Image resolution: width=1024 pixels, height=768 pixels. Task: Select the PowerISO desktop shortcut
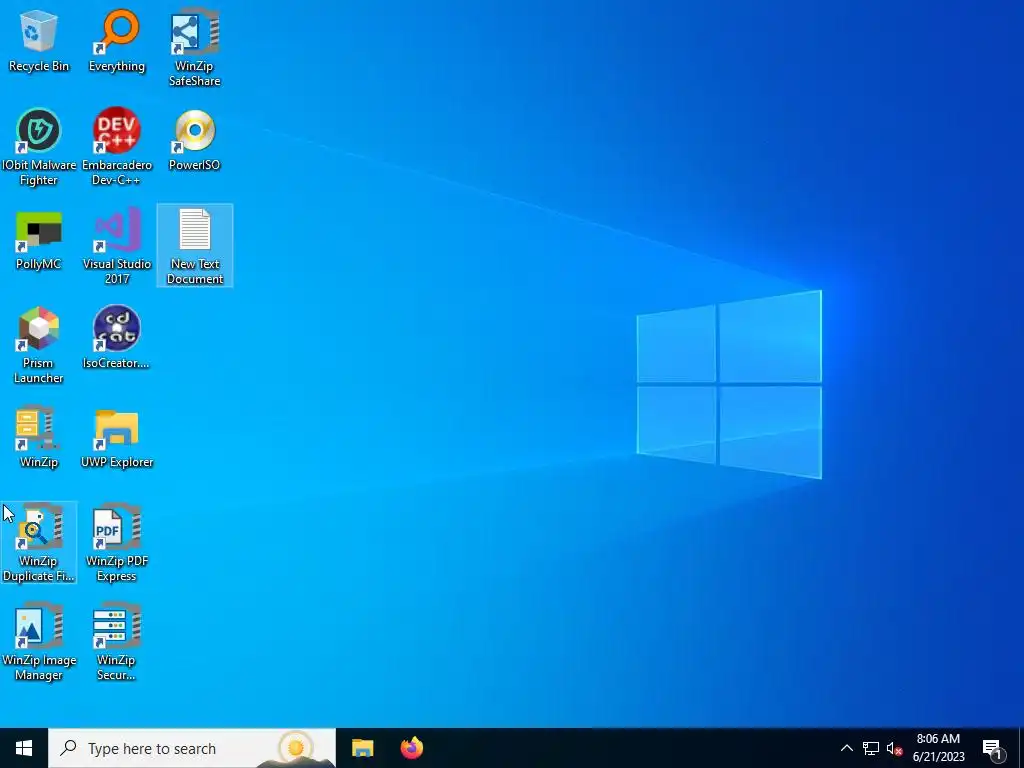(195, 140)
